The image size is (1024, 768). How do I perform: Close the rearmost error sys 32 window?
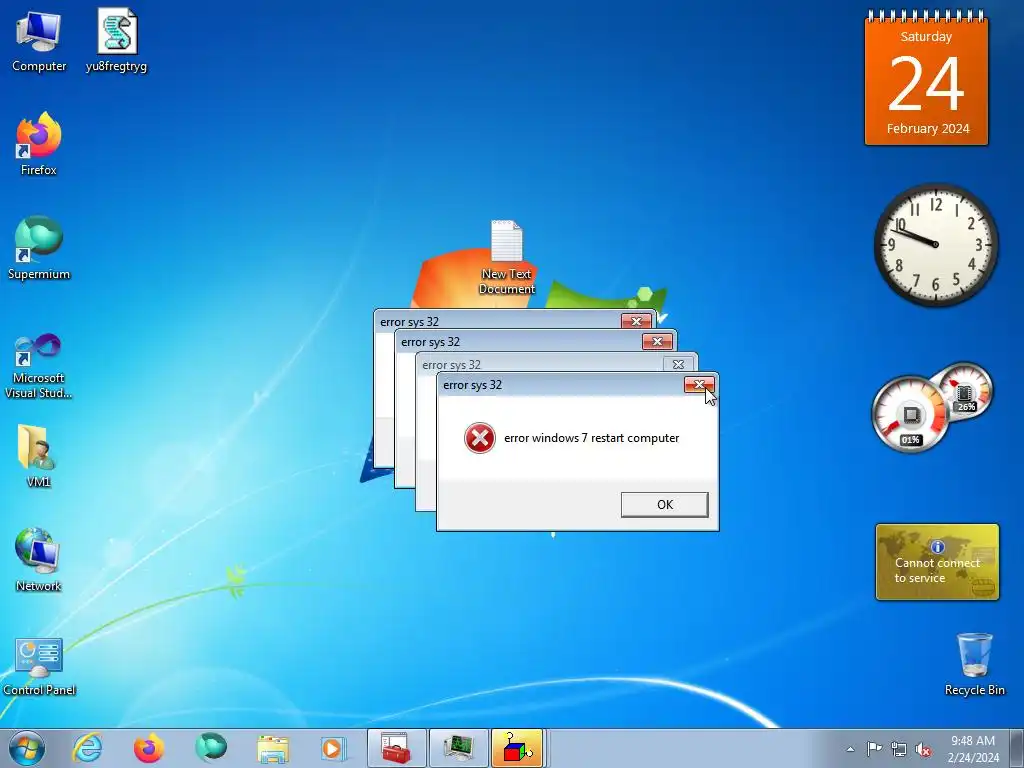(x=636, y=321)
